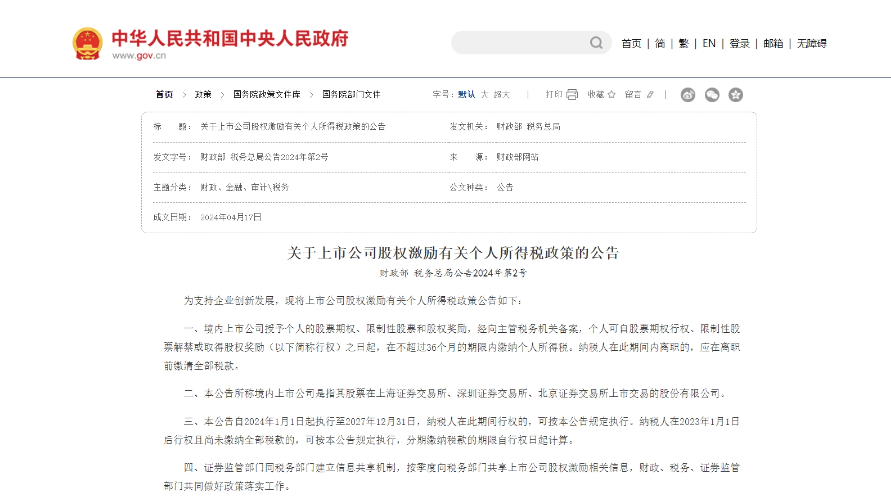
Task: Click the search magnifier icon
Action: (596, 43)
